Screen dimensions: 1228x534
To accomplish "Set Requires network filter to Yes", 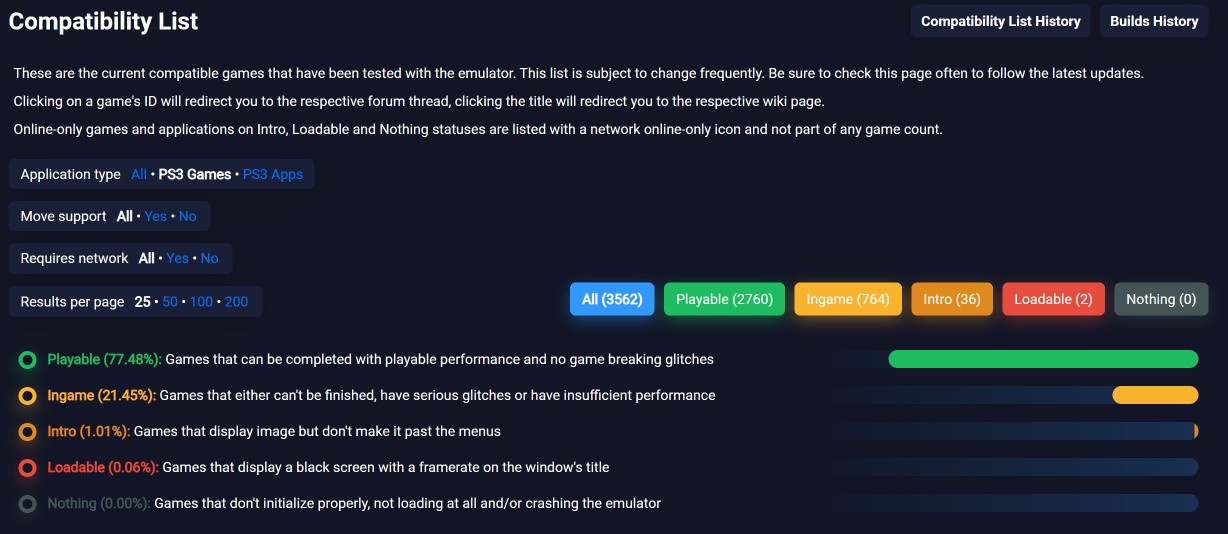I will 178,258.
